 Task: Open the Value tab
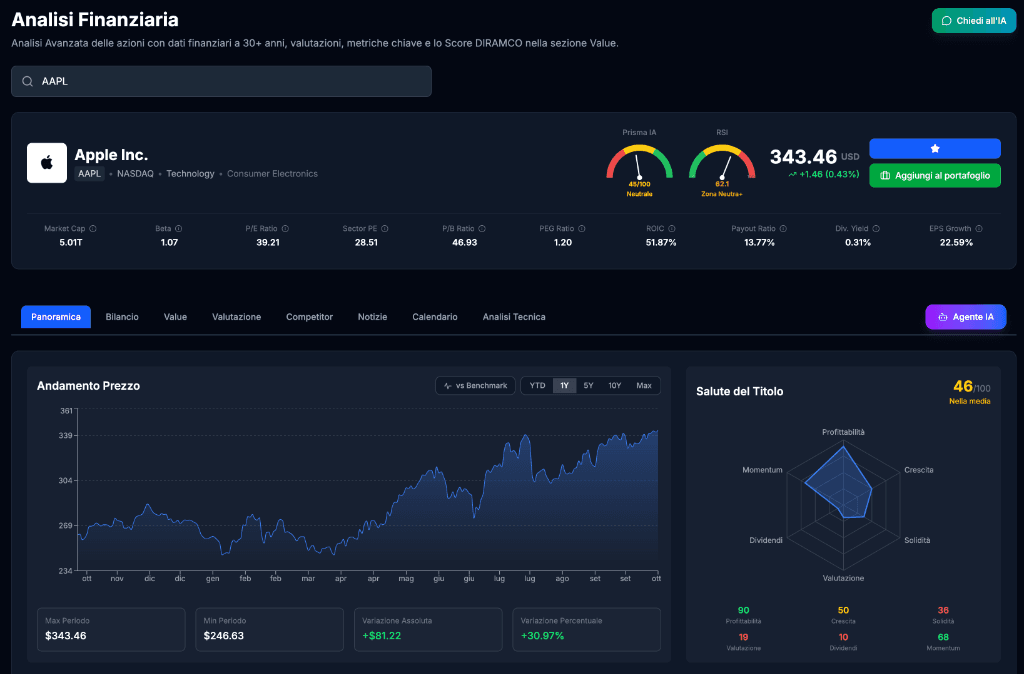(x=175, y=317)
